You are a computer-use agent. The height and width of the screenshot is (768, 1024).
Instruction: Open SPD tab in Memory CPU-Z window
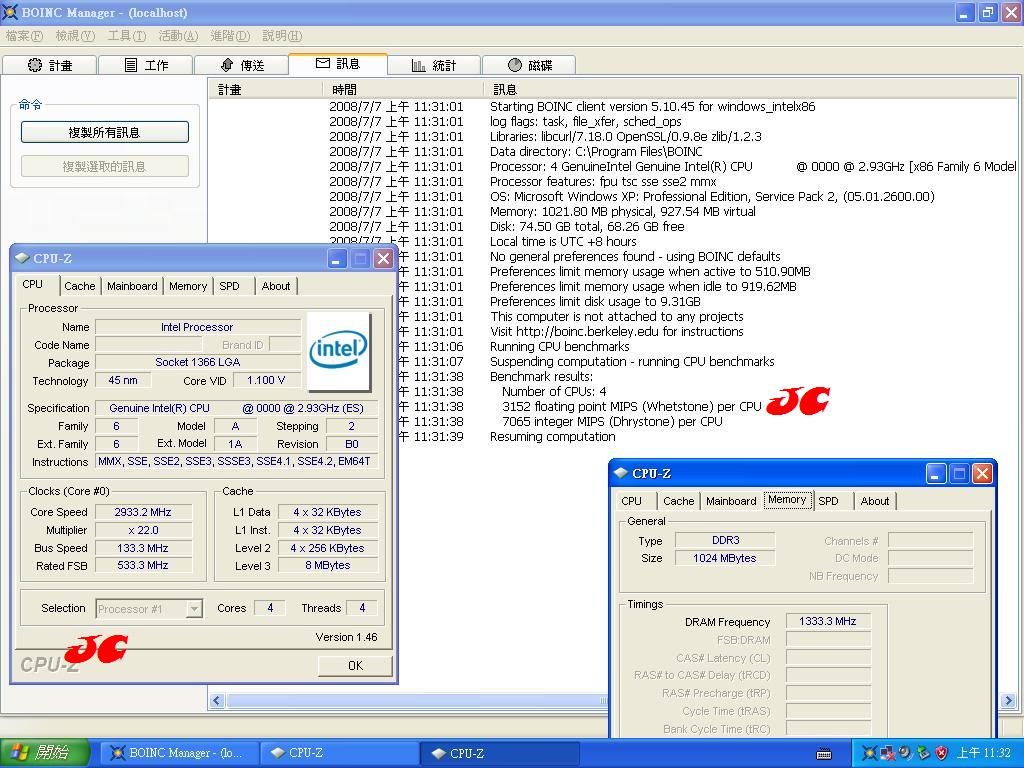click(828, 501)
